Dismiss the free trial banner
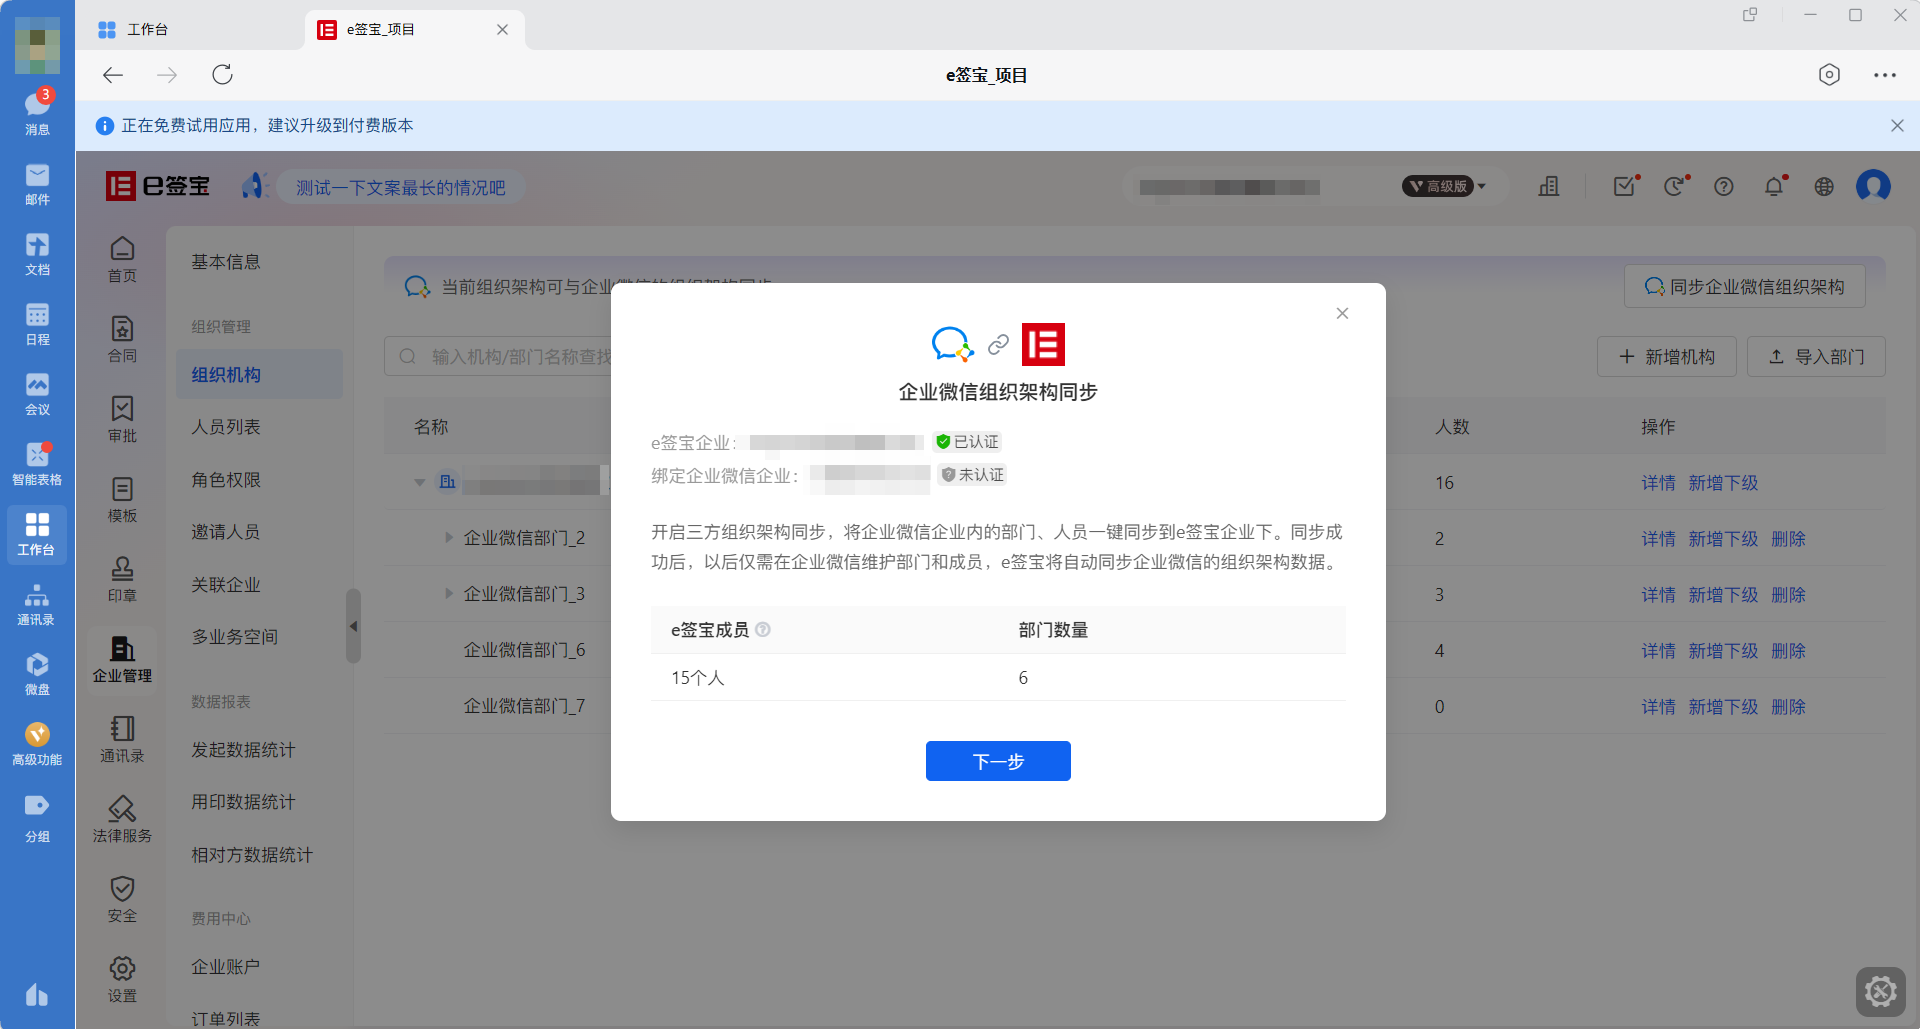This screenshot has width=1920, height=1029. 1897,126
